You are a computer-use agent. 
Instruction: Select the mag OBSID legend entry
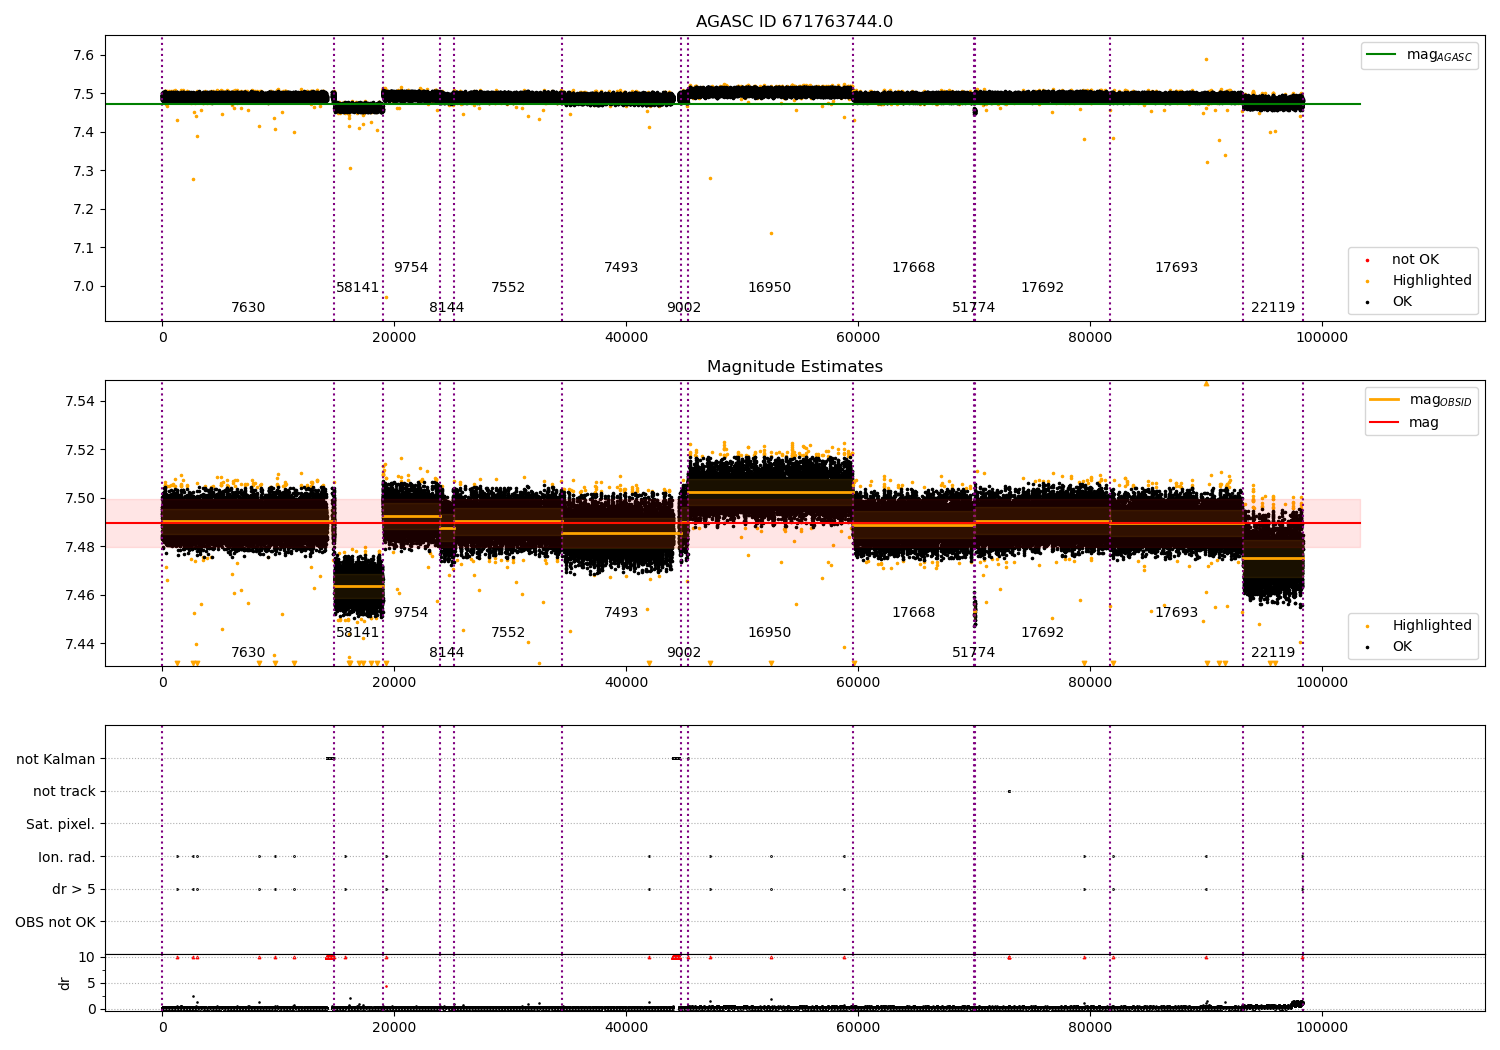point(1421,400)
